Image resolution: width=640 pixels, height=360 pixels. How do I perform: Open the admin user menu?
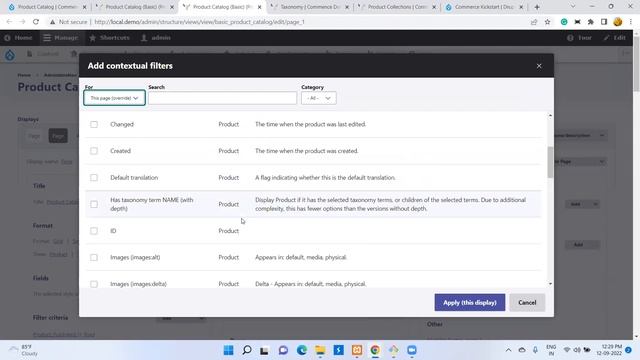pyautogui.click(x=156, y=38)
